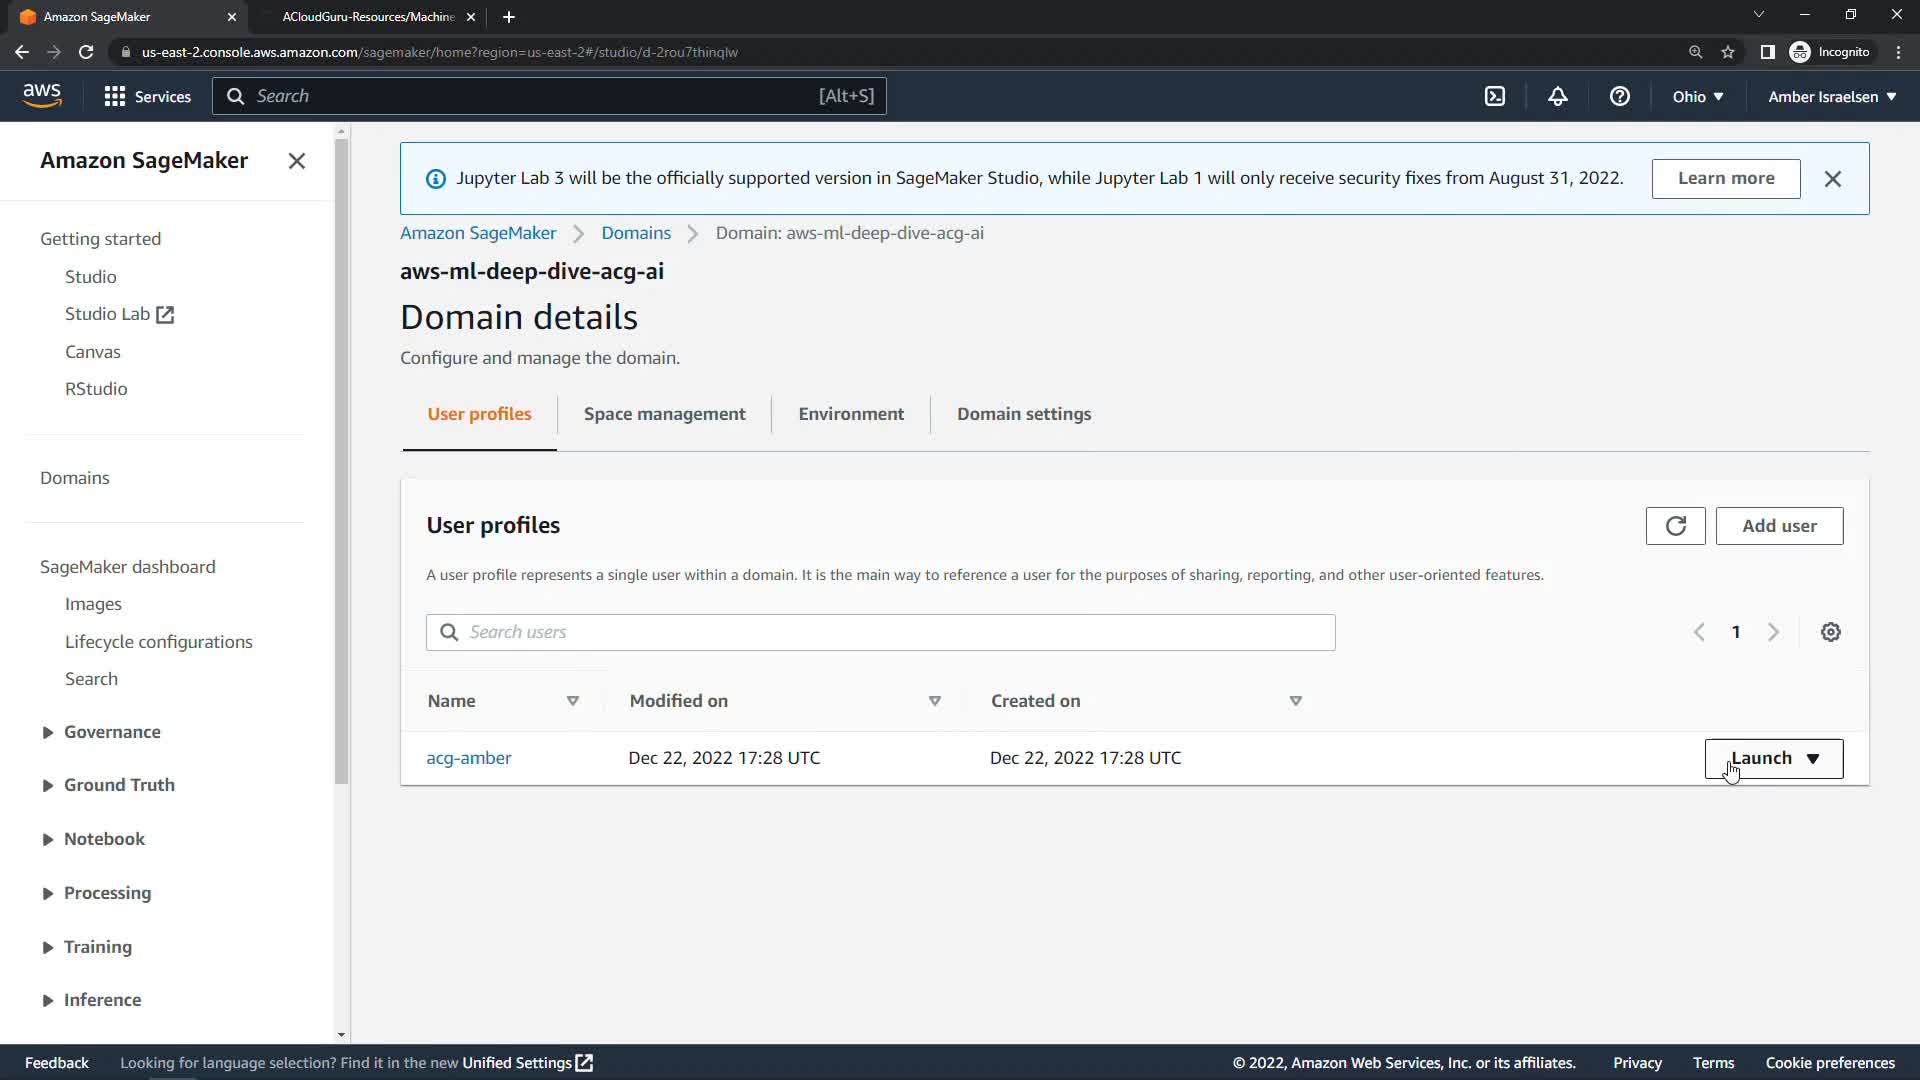Refresh the user profiles list
The width and height of the screenshot is (1920, 1080).
coord(1675,526)
